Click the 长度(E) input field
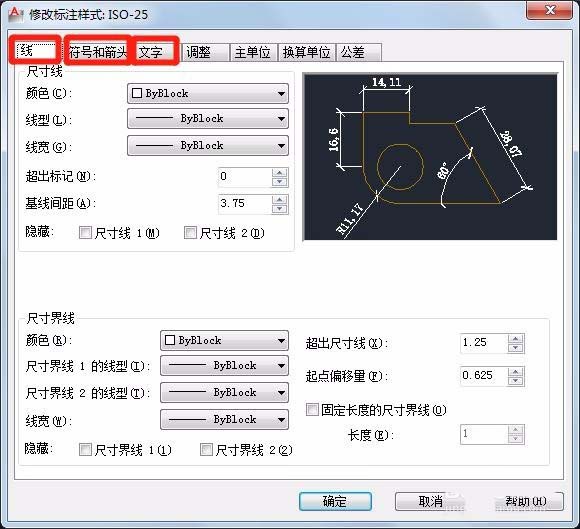This screenshot has width=580, height=529. [484, 434]
